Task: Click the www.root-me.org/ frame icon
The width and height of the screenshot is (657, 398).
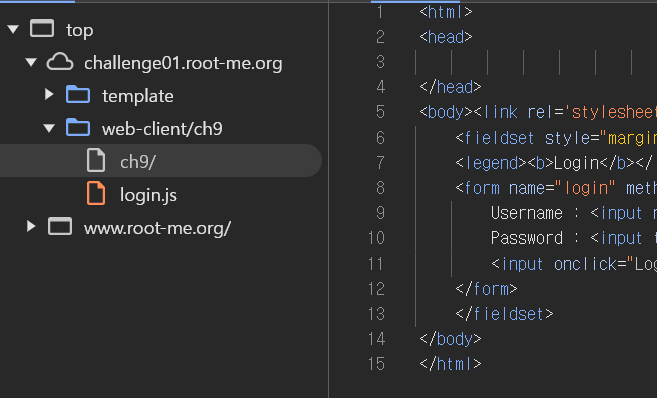Action: pyautogui.click(x=60, y=227)
